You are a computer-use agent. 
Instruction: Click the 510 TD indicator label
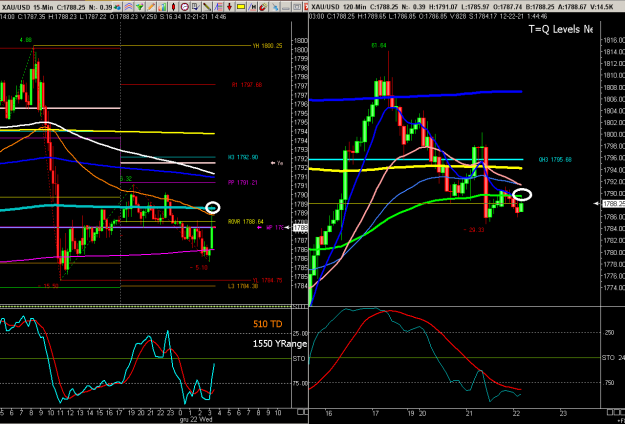[267, 324]
